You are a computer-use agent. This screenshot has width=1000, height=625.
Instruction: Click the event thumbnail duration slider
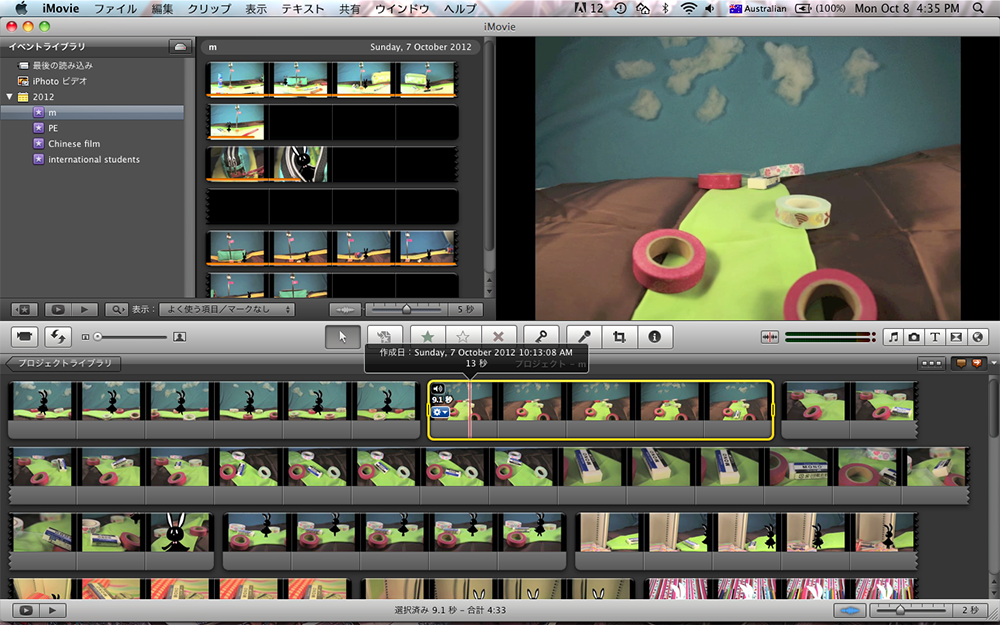(x=406, y=310)
